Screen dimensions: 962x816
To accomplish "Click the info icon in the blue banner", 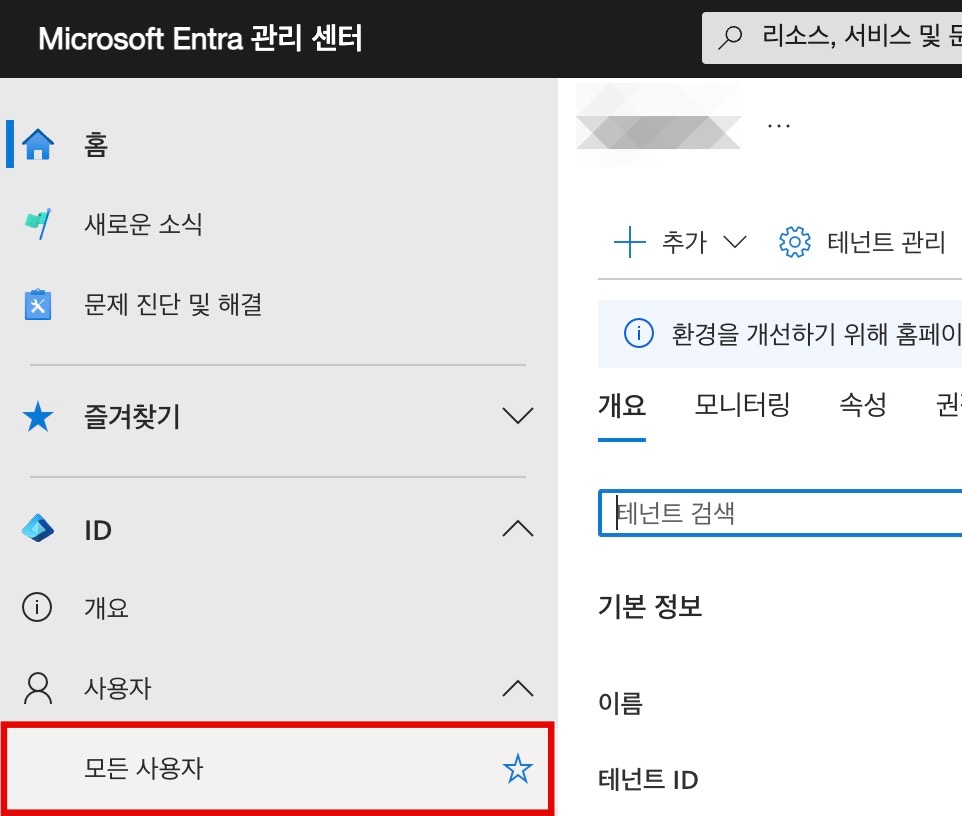I will [x=639, y=333].
